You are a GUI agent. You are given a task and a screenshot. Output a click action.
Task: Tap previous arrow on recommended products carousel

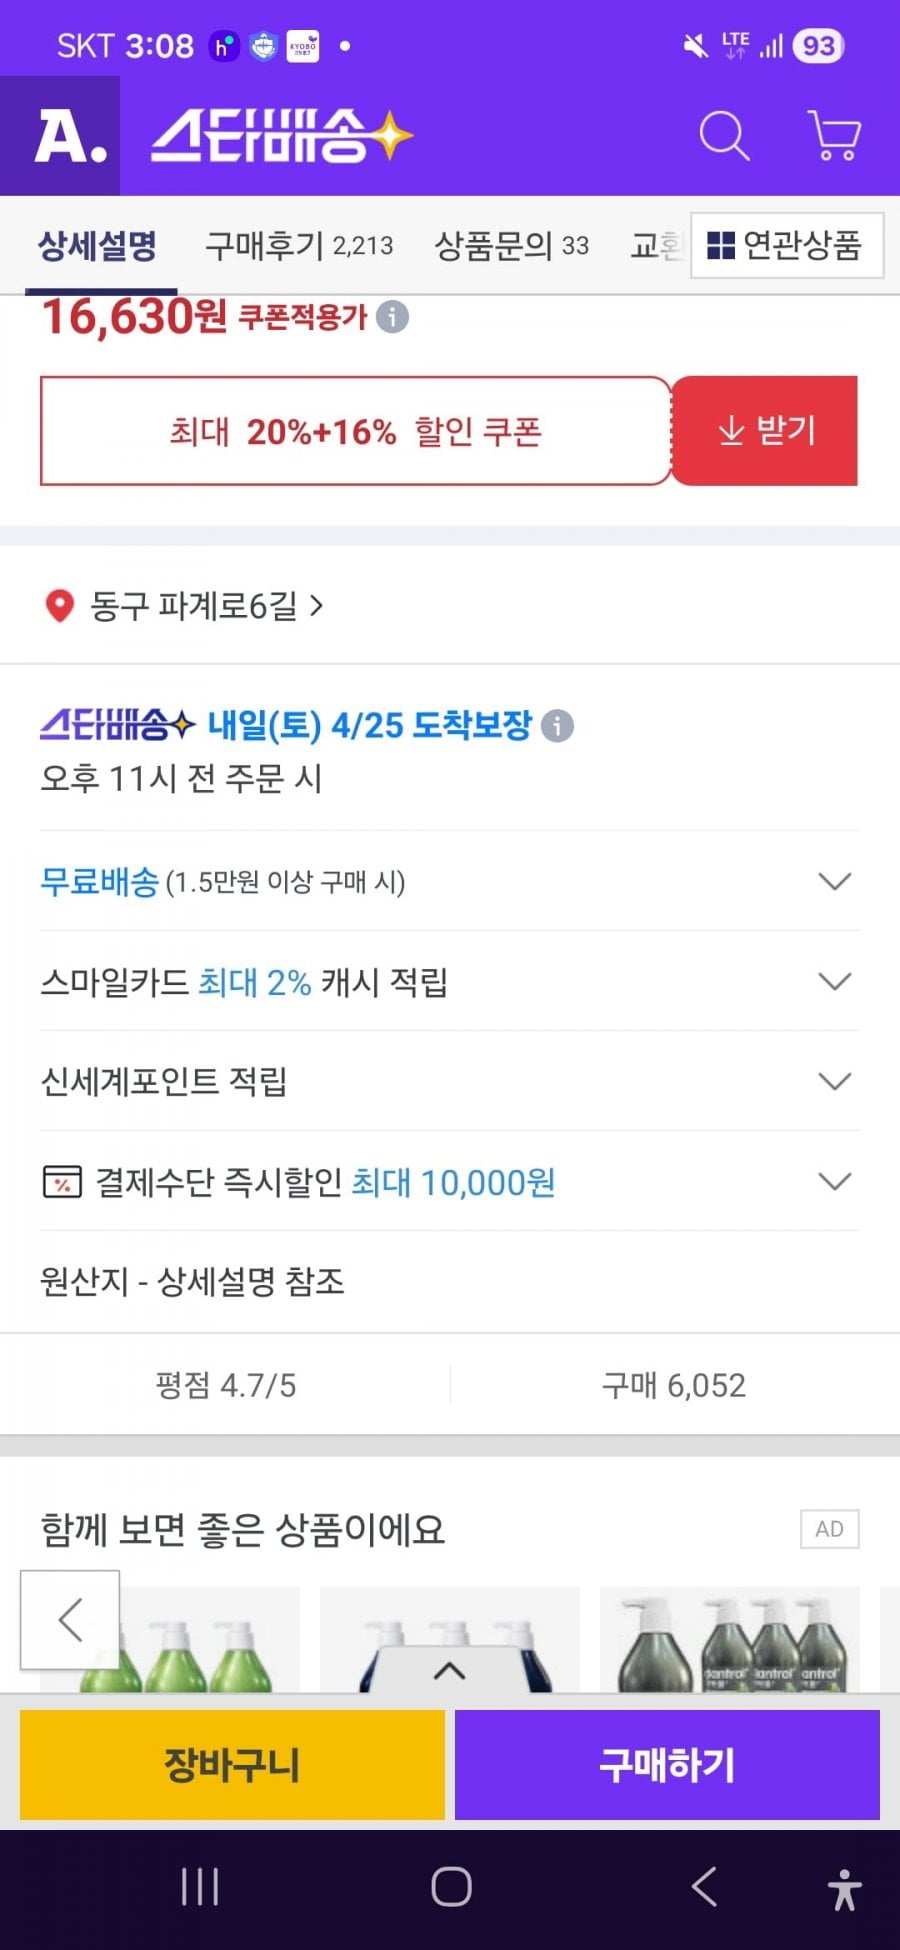pos(70,1620)
